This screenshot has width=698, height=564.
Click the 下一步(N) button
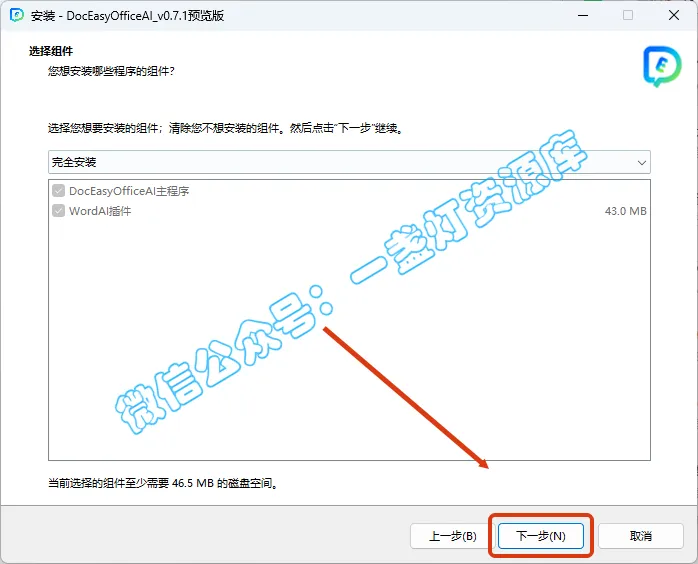[x=540, y=536]
